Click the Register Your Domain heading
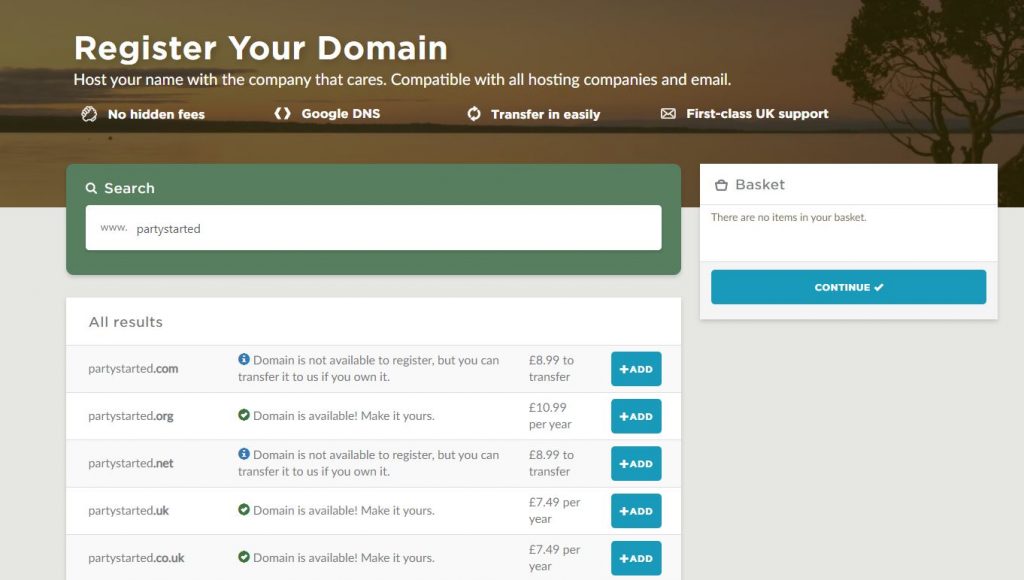 point(260,47)
